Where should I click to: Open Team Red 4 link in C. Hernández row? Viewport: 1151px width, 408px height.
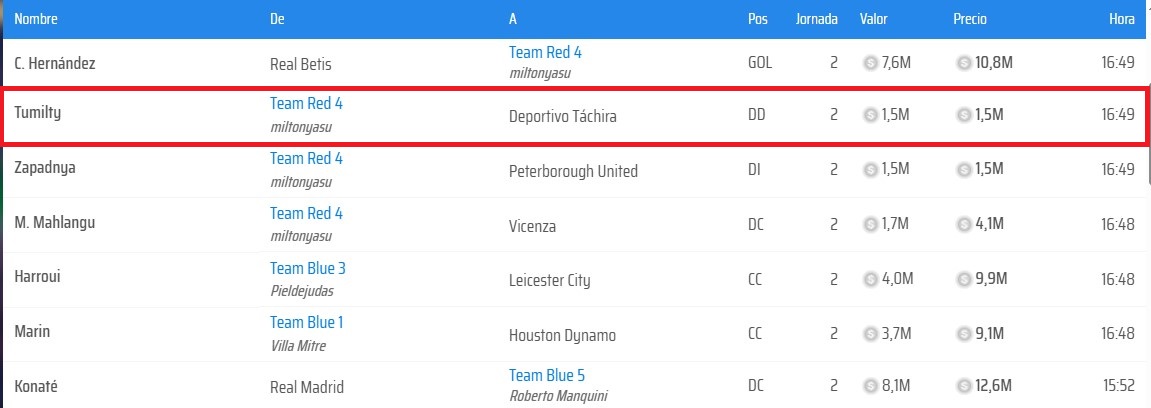(545, 53)
